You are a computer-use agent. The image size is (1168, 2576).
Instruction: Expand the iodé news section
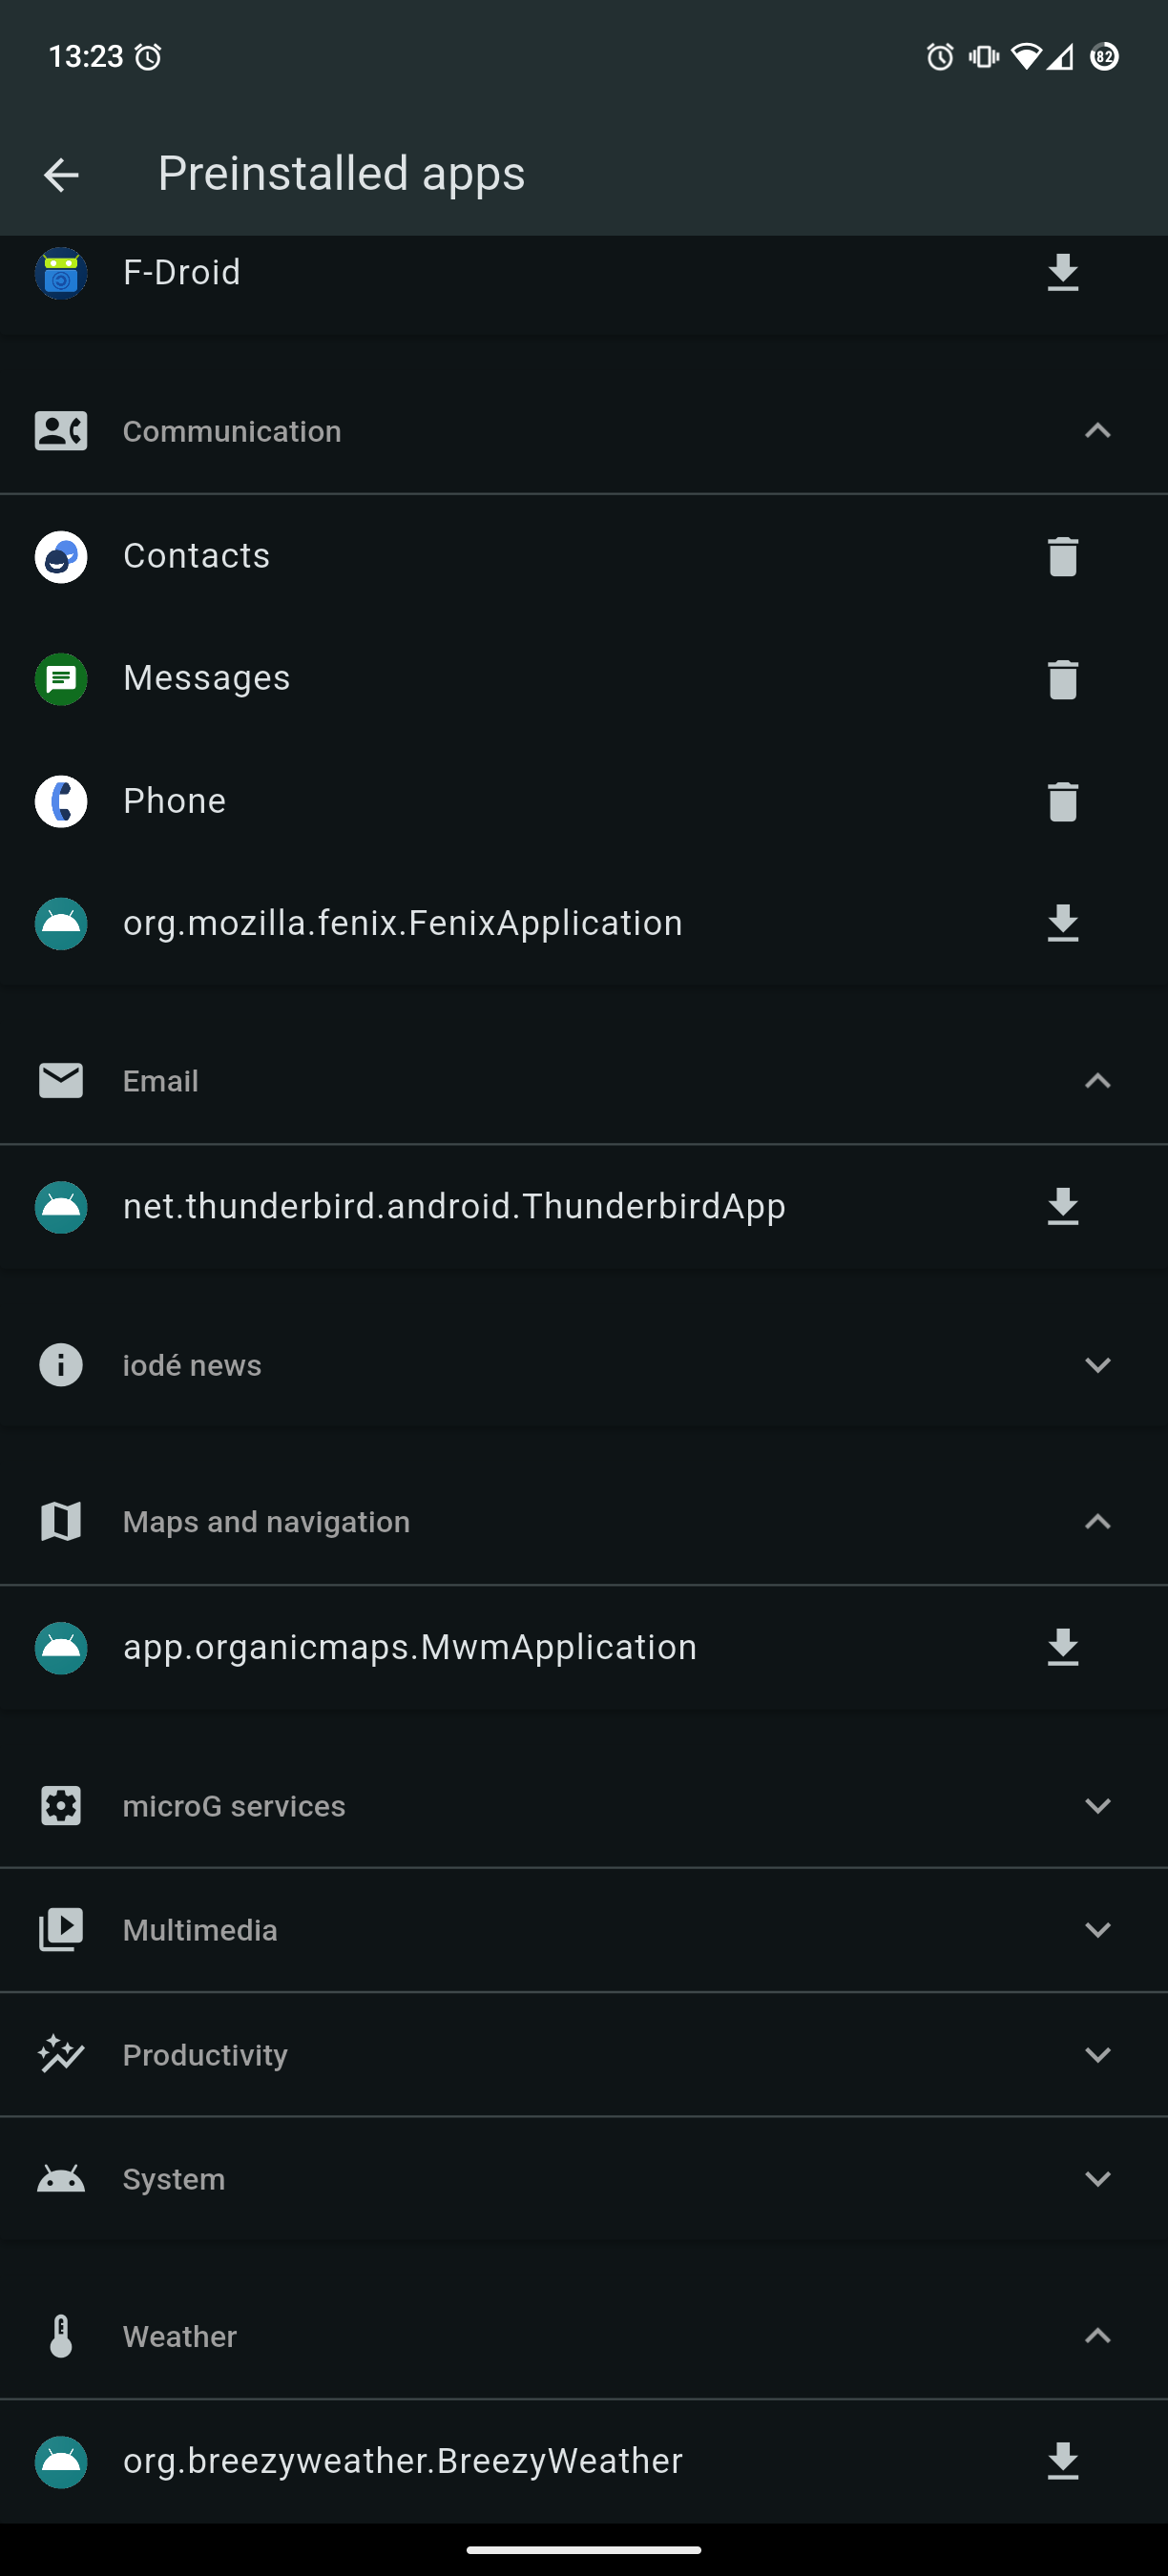(x=1097, y=1365)
